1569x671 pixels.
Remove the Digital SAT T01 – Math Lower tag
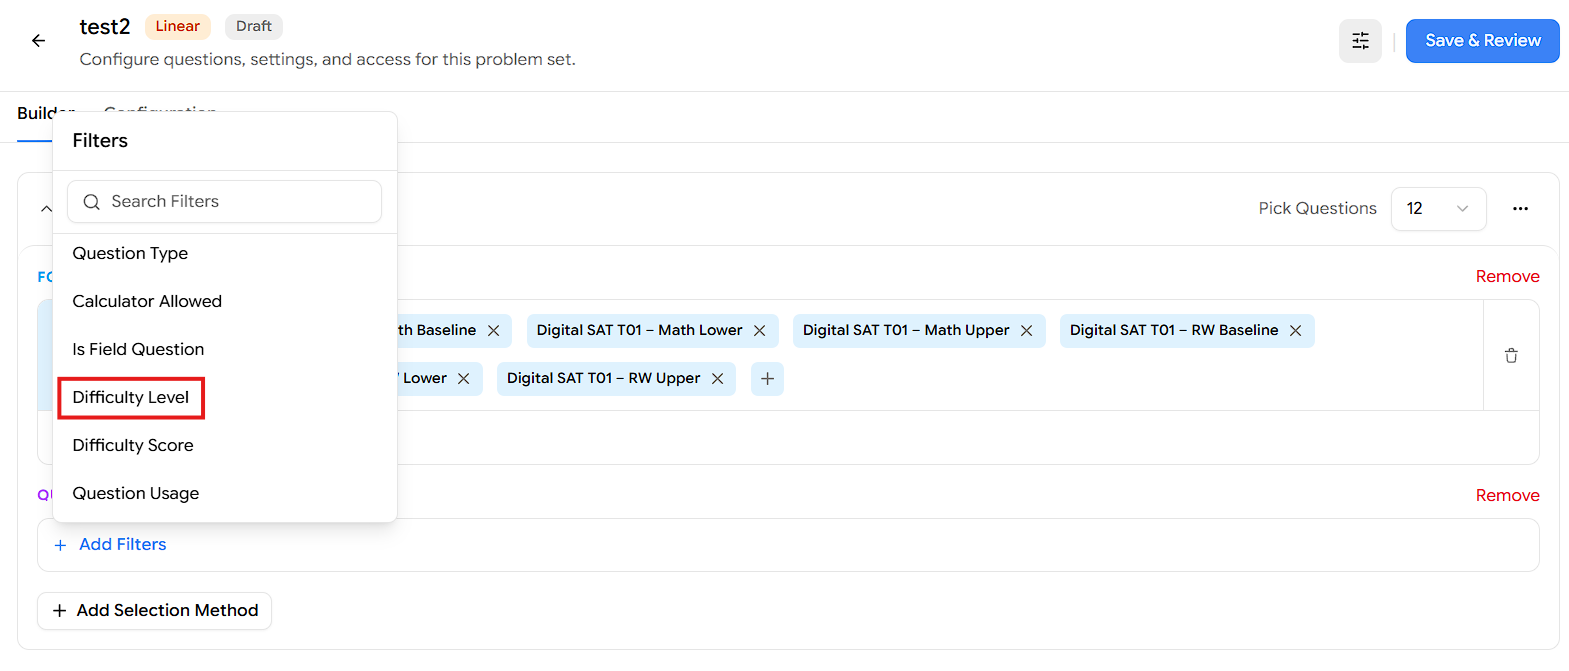(x=760, y=331)
